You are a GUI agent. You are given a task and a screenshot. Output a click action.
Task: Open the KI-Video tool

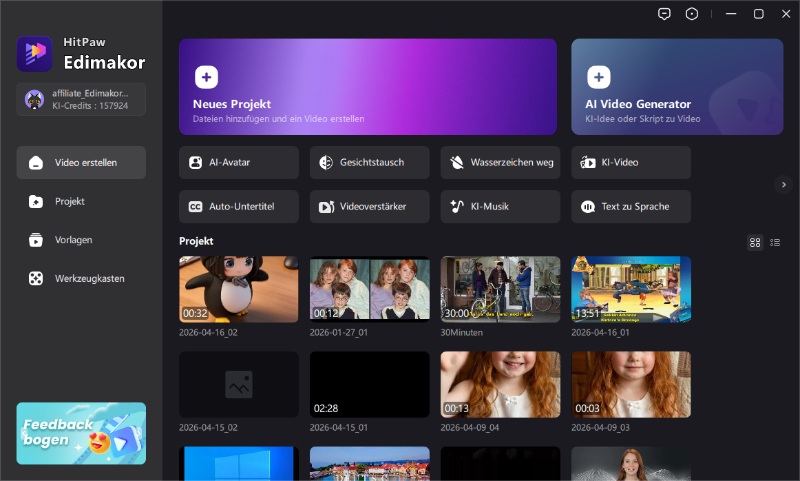pos(631,163)
